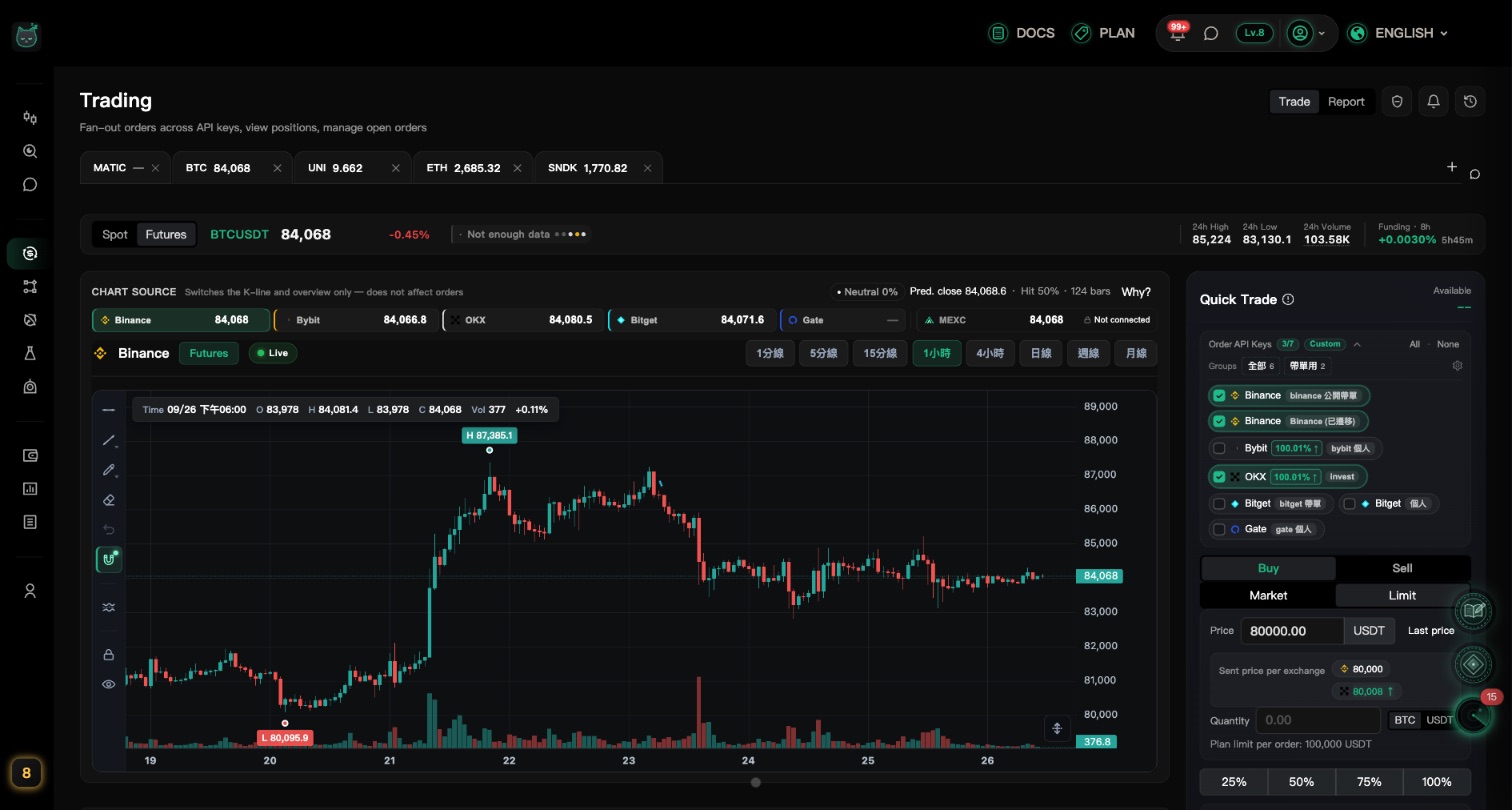1512x810 pixels.
Task: Click the Price input field
Action: coord(1292,631)
